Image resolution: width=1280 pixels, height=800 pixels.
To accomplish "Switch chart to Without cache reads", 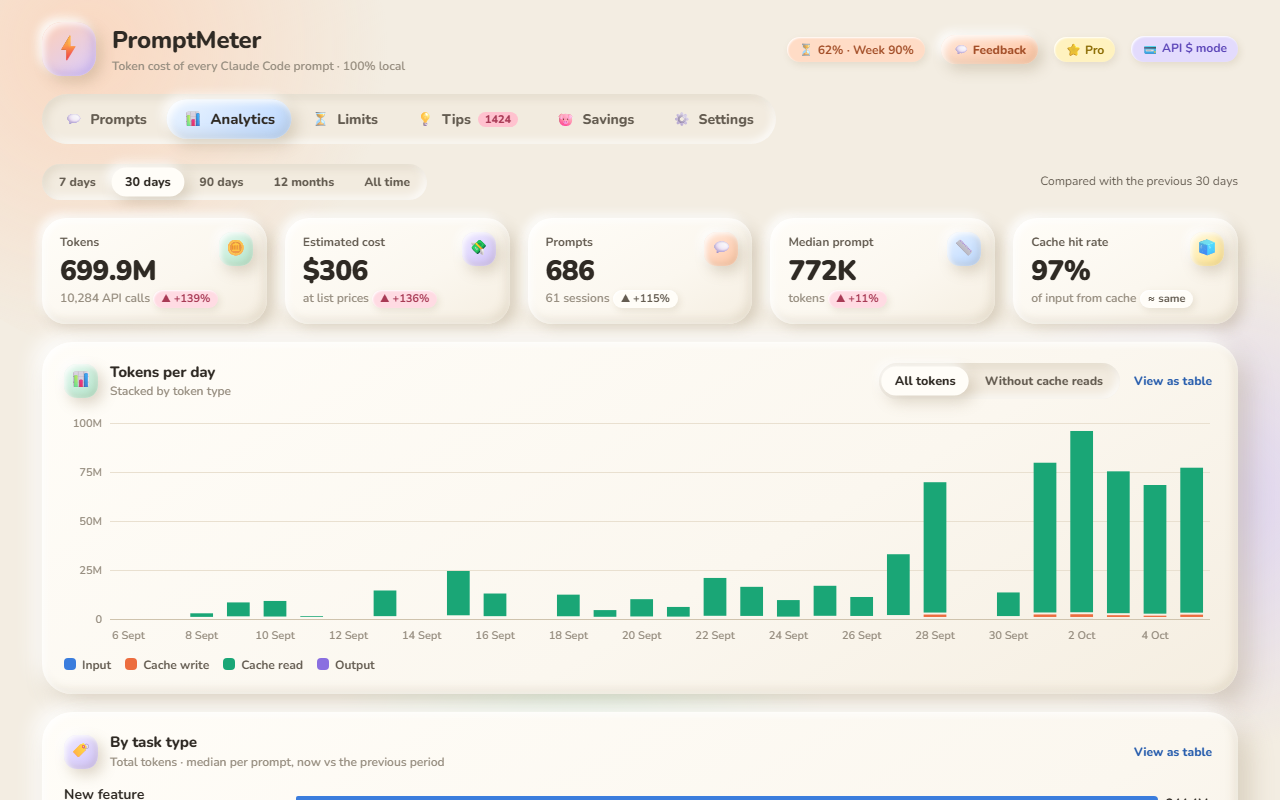I will tap(1044, 381).
